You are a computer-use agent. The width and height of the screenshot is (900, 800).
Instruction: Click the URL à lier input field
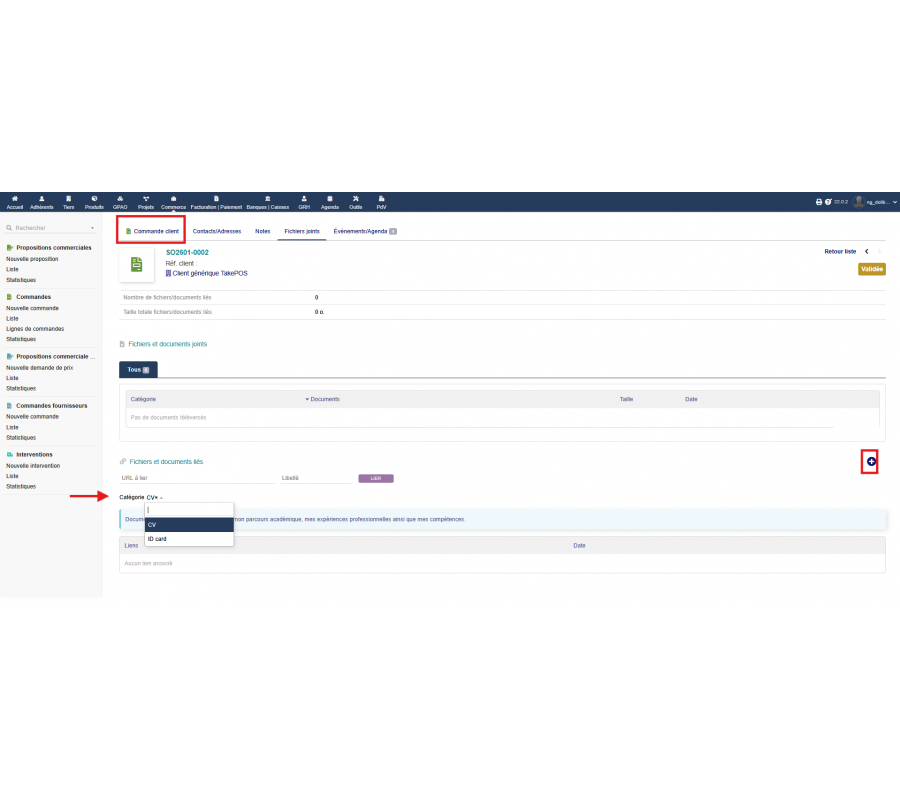pyautogui.click(x=197, y=478)
